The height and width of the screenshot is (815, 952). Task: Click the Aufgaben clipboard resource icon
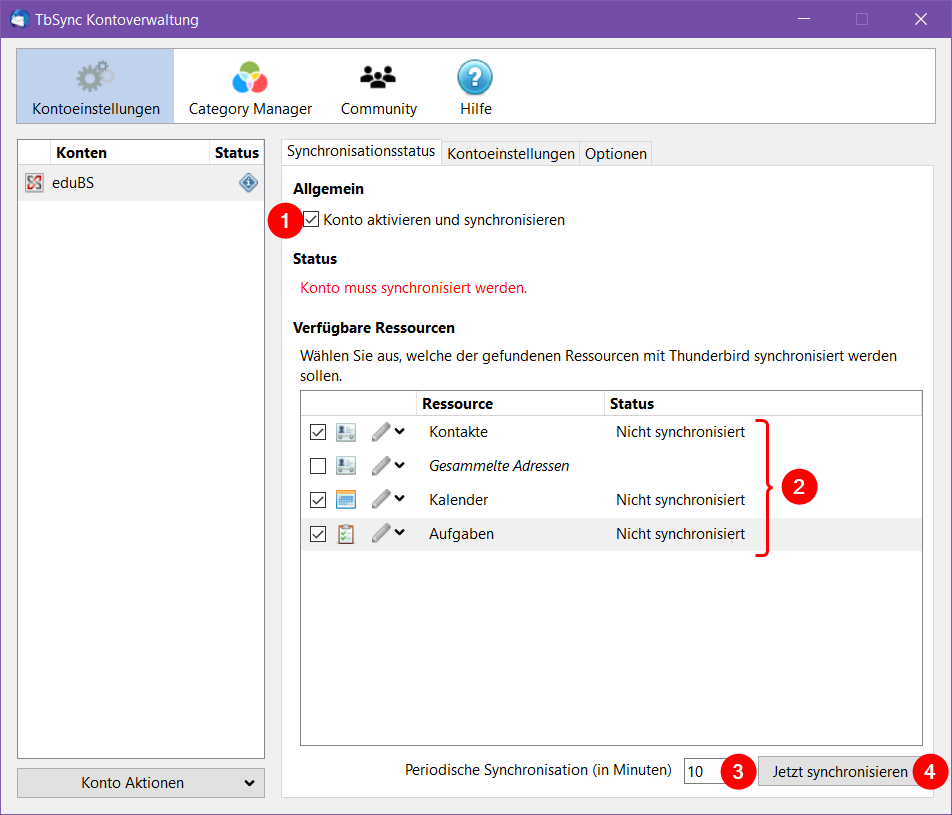[346, 534]
